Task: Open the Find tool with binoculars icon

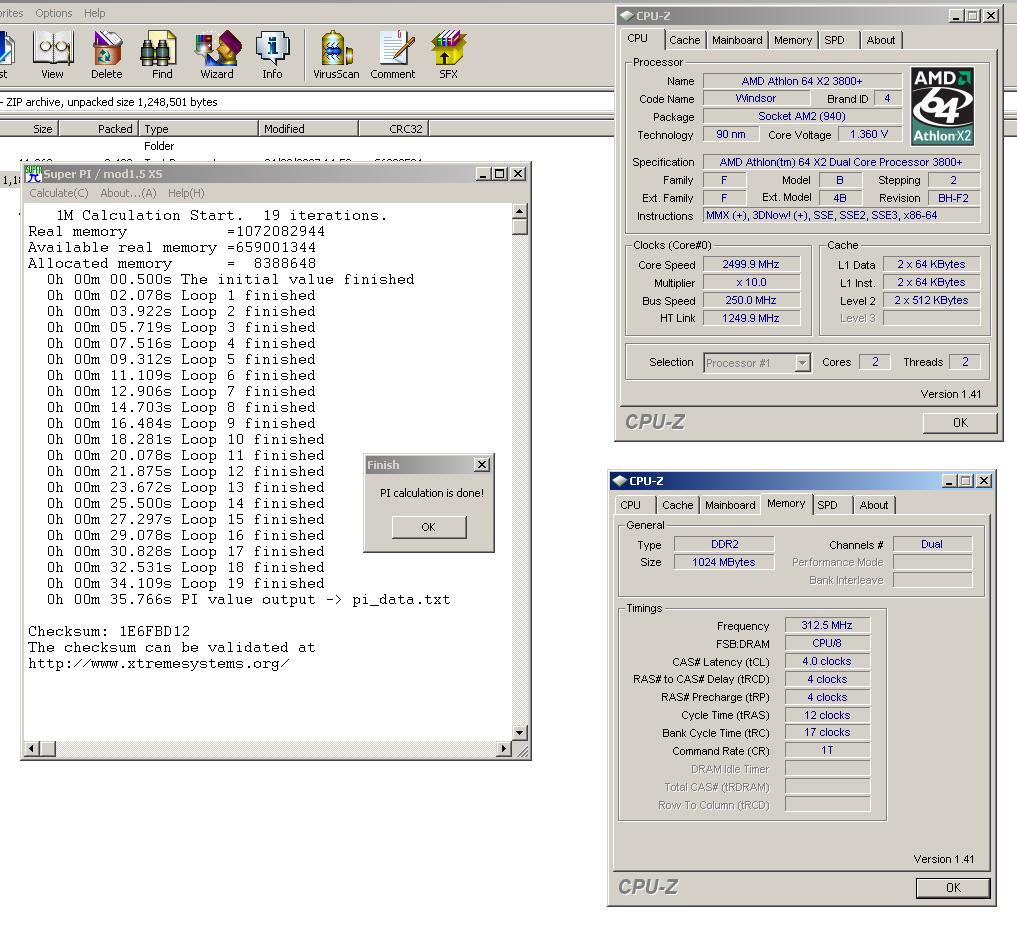Action: (162, 54)
